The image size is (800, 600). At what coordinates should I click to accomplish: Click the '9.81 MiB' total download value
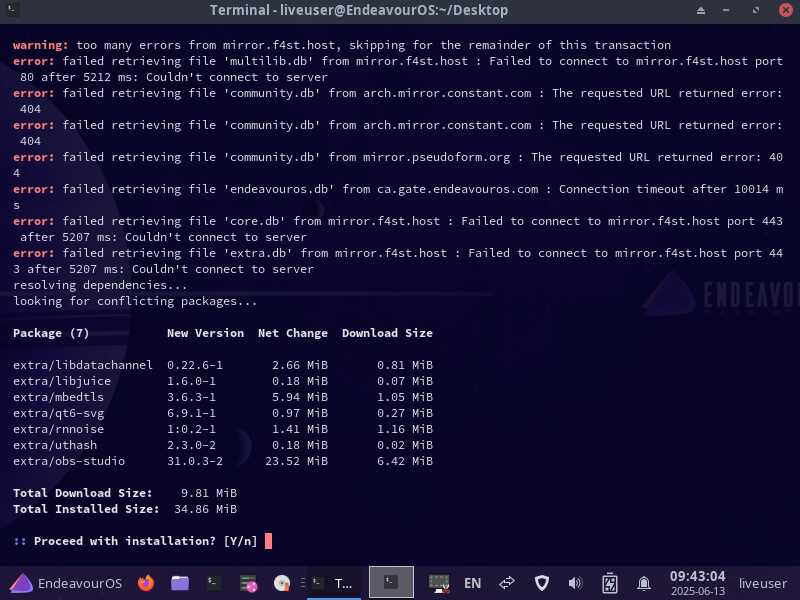209,493
